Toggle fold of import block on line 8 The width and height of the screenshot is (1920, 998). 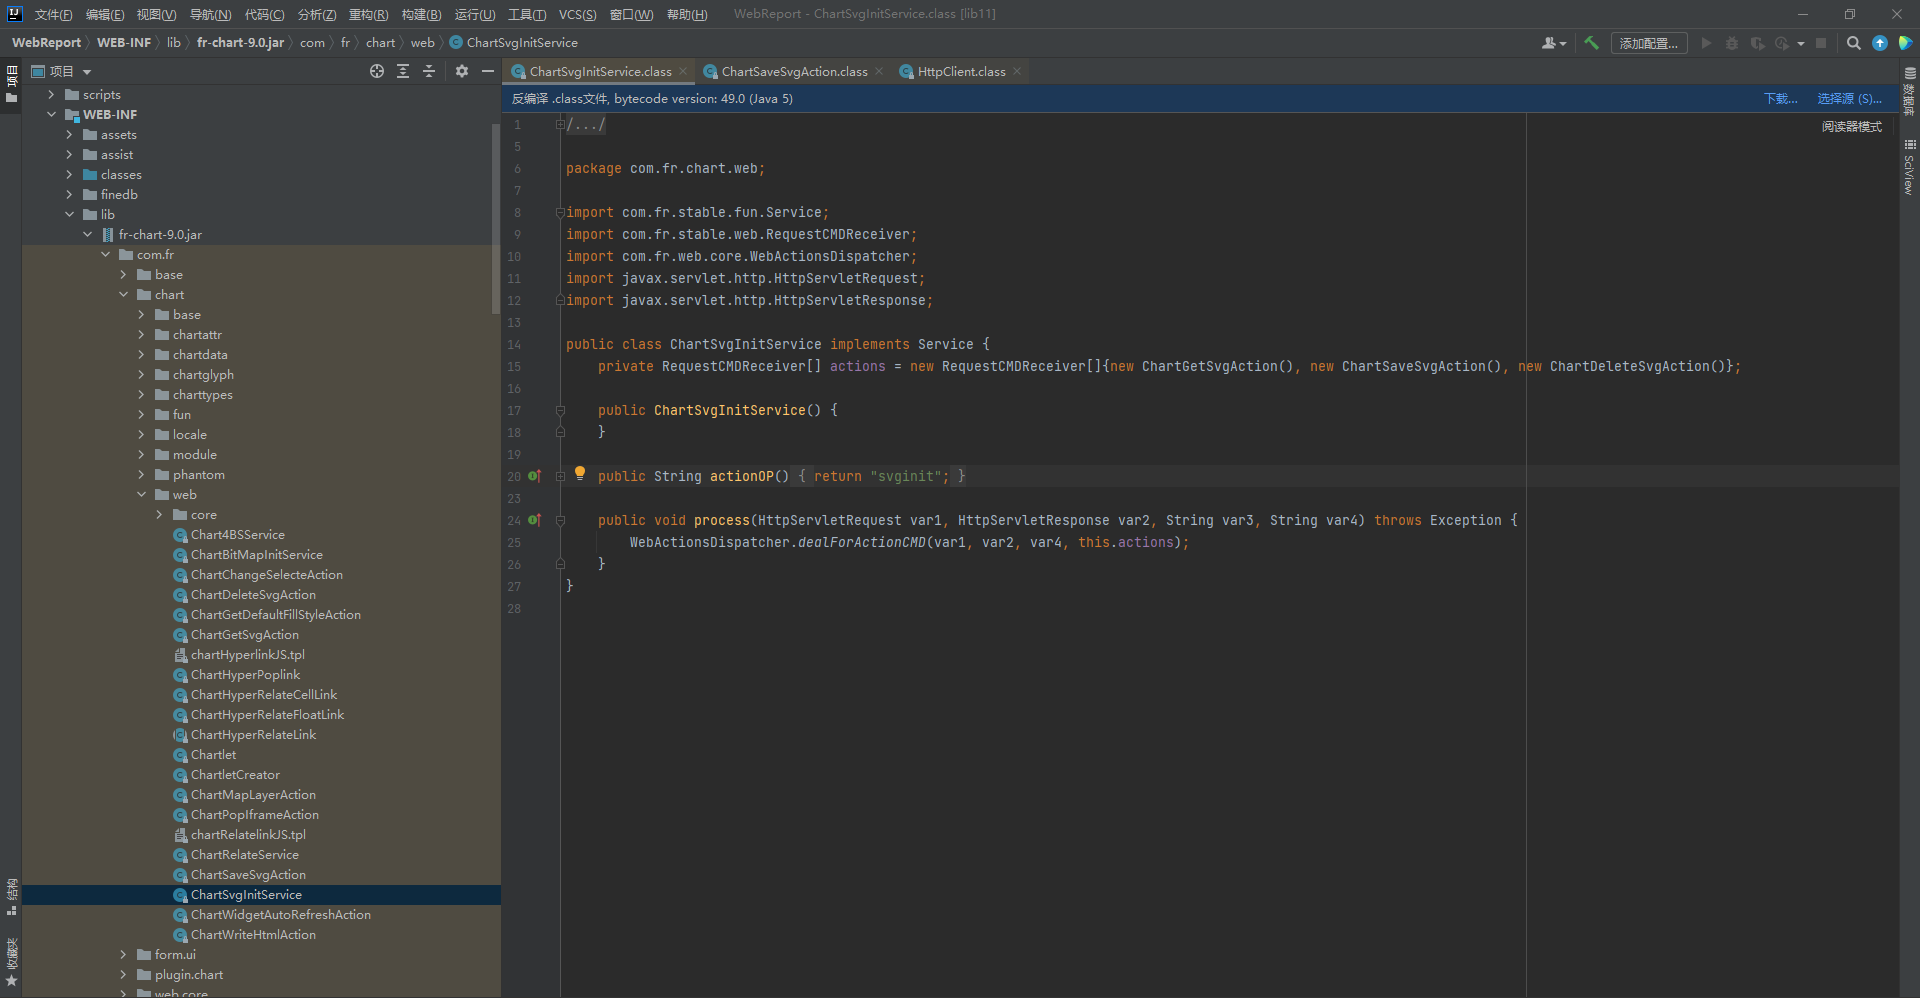tap(560, 212)
